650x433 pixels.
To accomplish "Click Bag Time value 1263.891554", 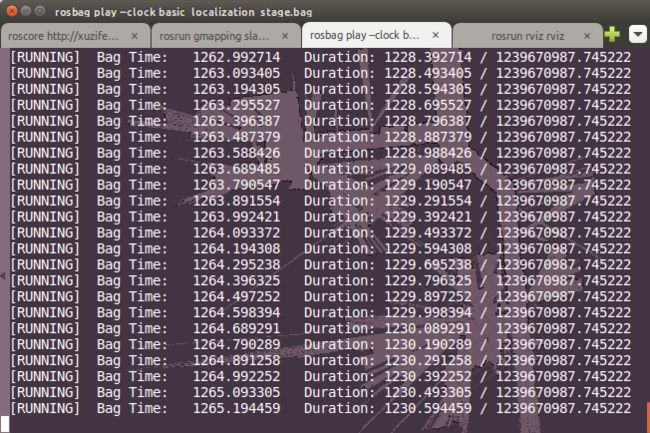I will click(236, 201).
